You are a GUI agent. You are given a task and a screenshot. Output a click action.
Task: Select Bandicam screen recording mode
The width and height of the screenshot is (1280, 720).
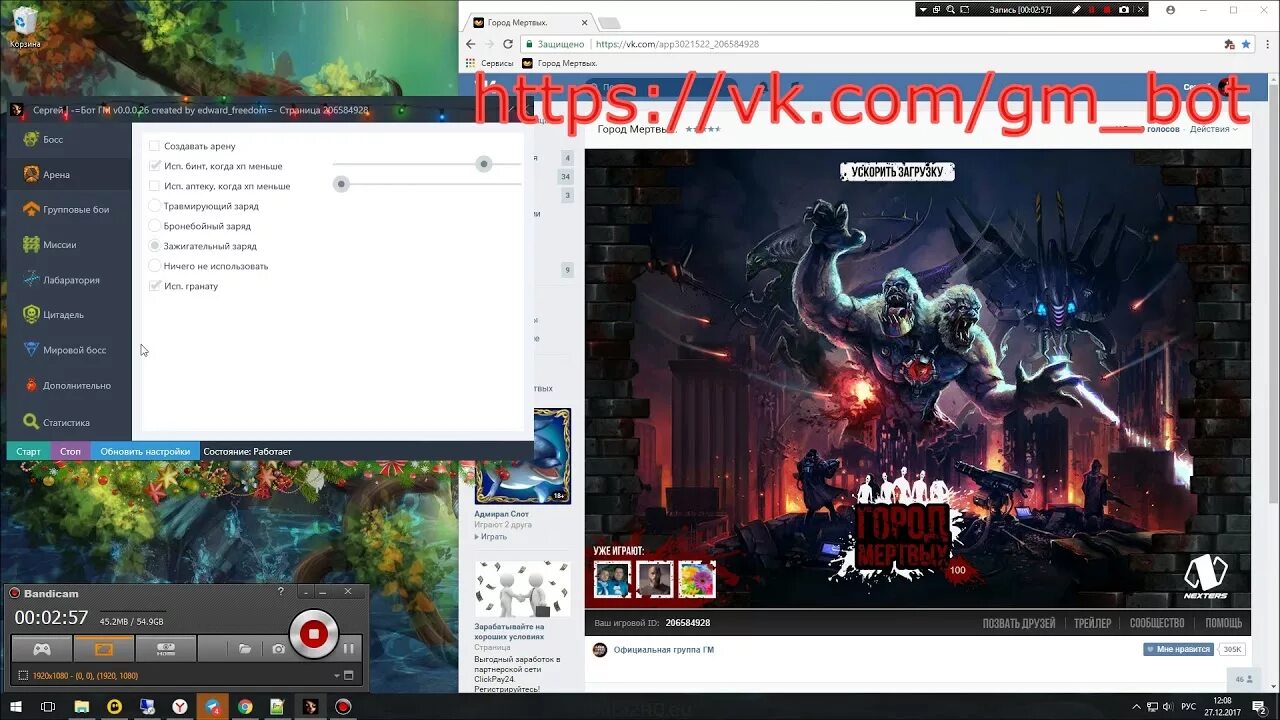(x=104, y=649)
